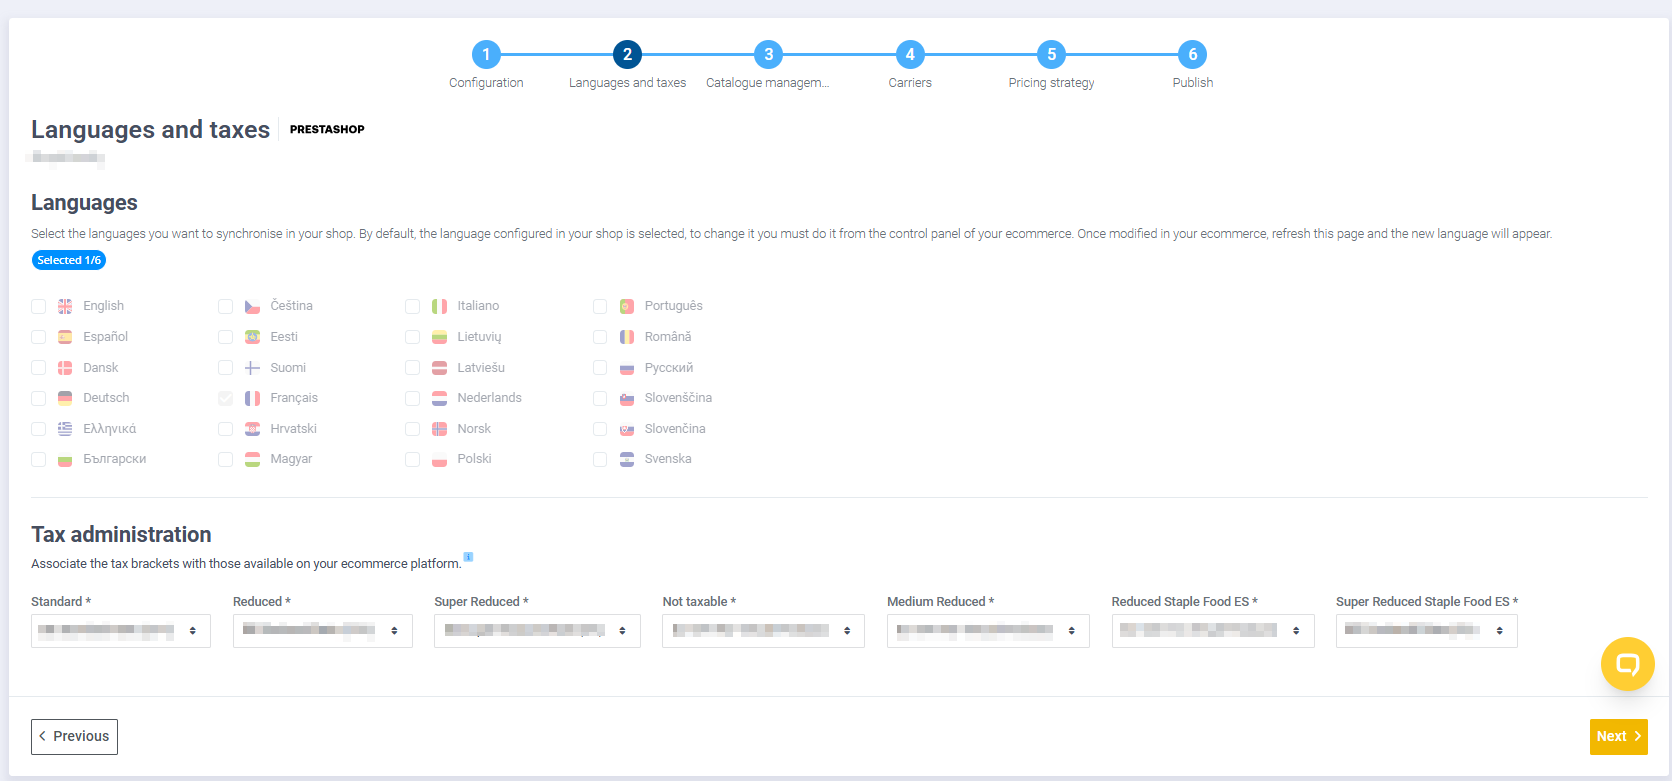Open the Not taxable tax dropdown

pyautogui.click(x=763, y=631)
